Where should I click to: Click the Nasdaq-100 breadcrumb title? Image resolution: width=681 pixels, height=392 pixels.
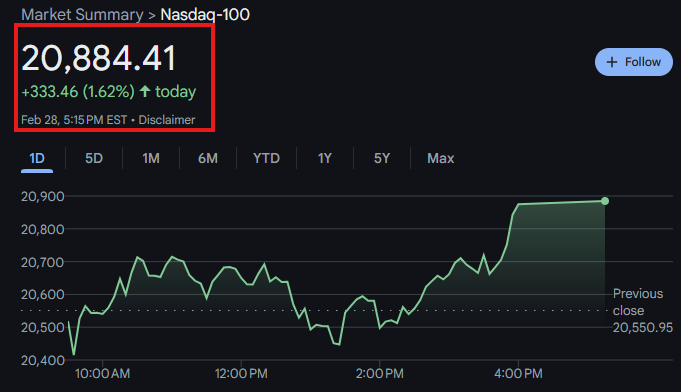coord(205,15)
